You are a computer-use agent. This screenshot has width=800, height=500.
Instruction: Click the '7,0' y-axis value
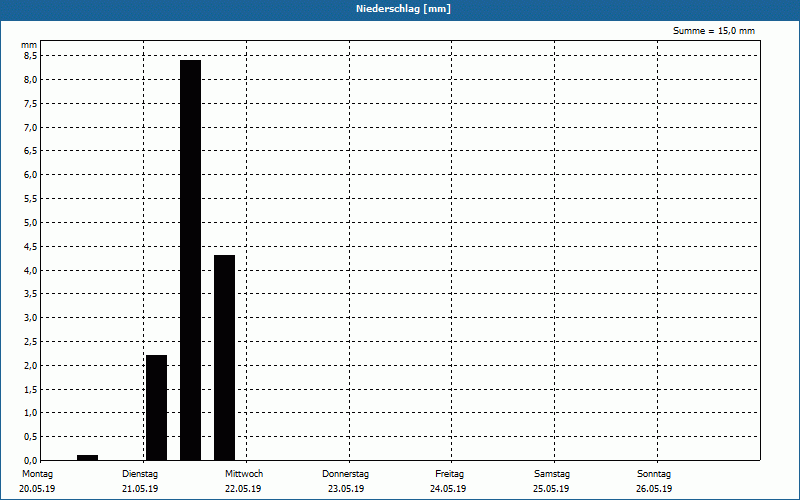pyautogui.click(x=31, y=127)
